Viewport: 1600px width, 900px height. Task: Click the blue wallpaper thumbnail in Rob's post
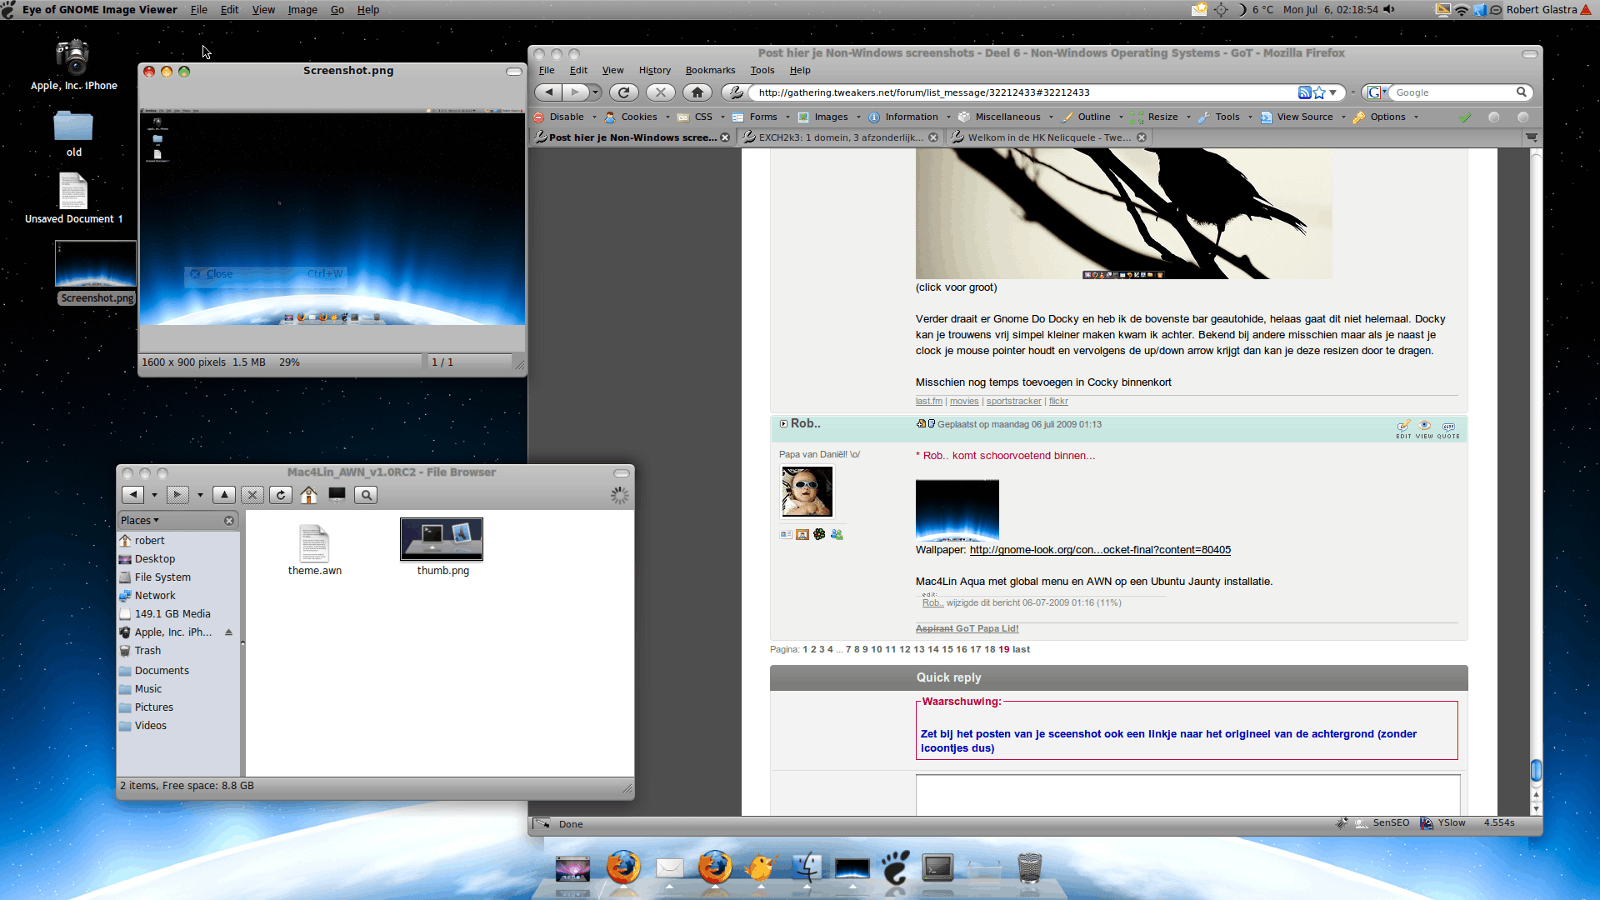click(x=957, y=510)
